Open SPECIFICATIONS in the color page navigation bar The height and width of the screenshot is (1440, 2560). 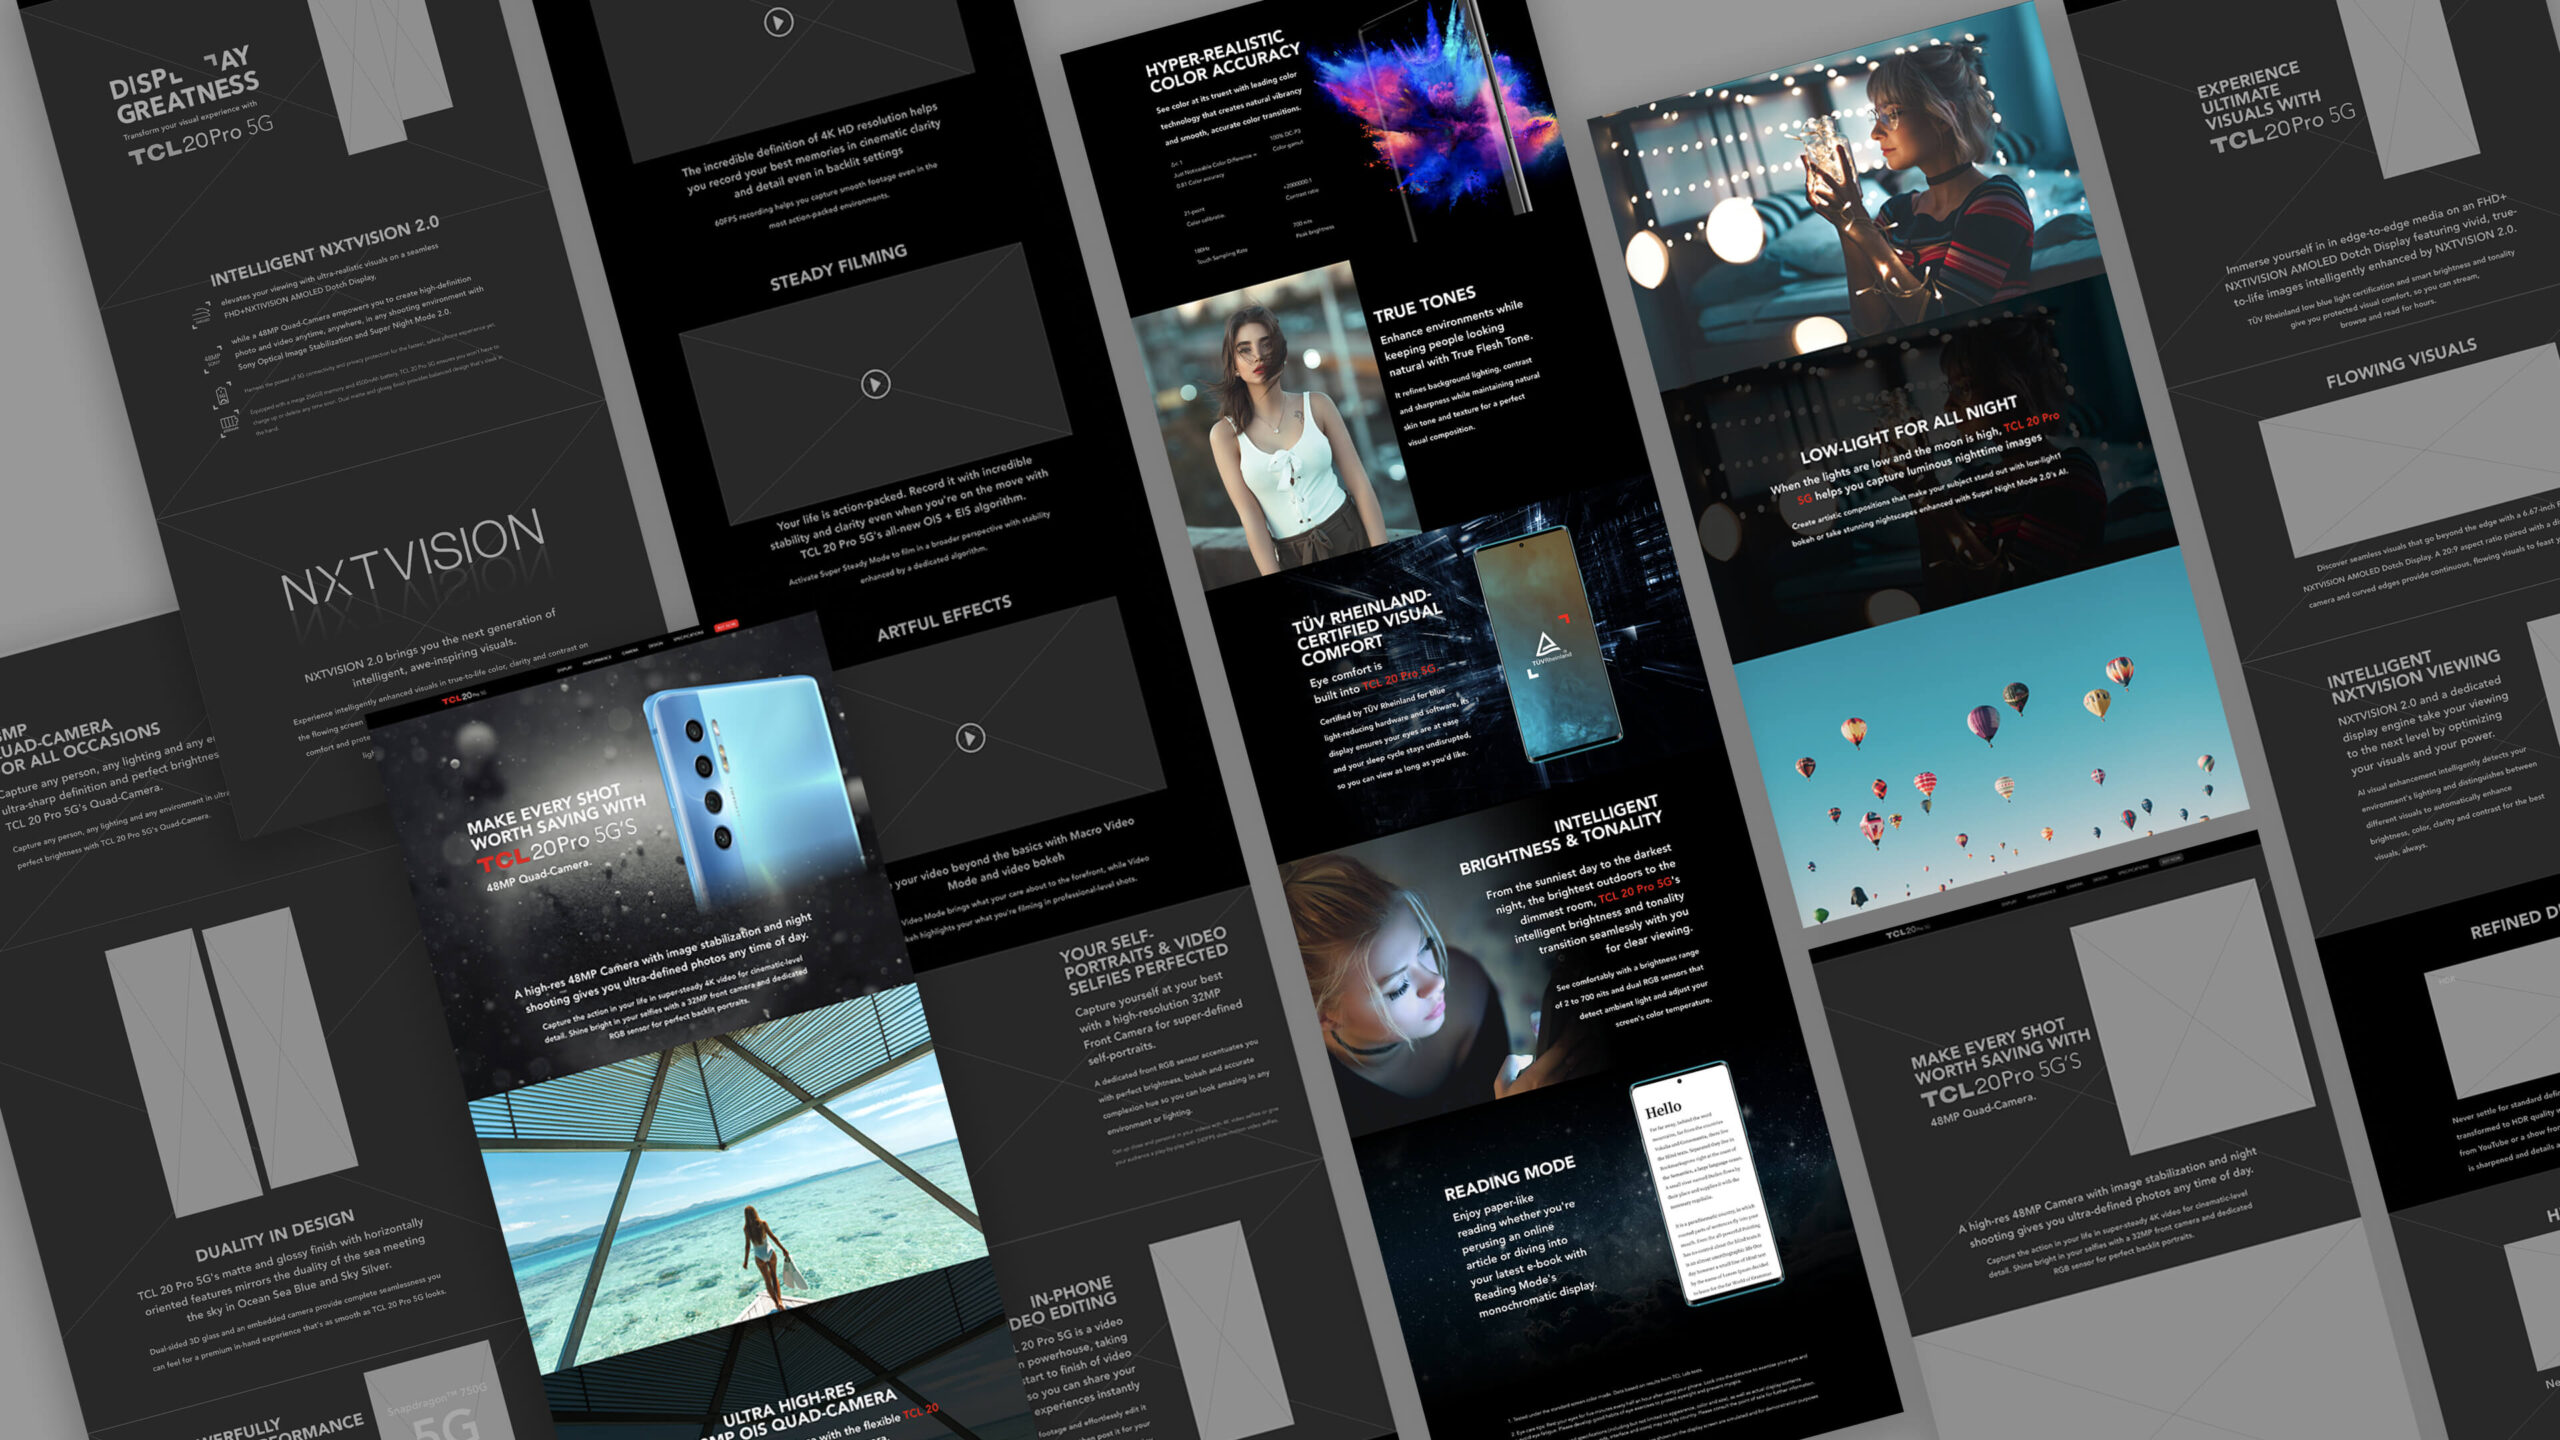(x=688, y=636)
